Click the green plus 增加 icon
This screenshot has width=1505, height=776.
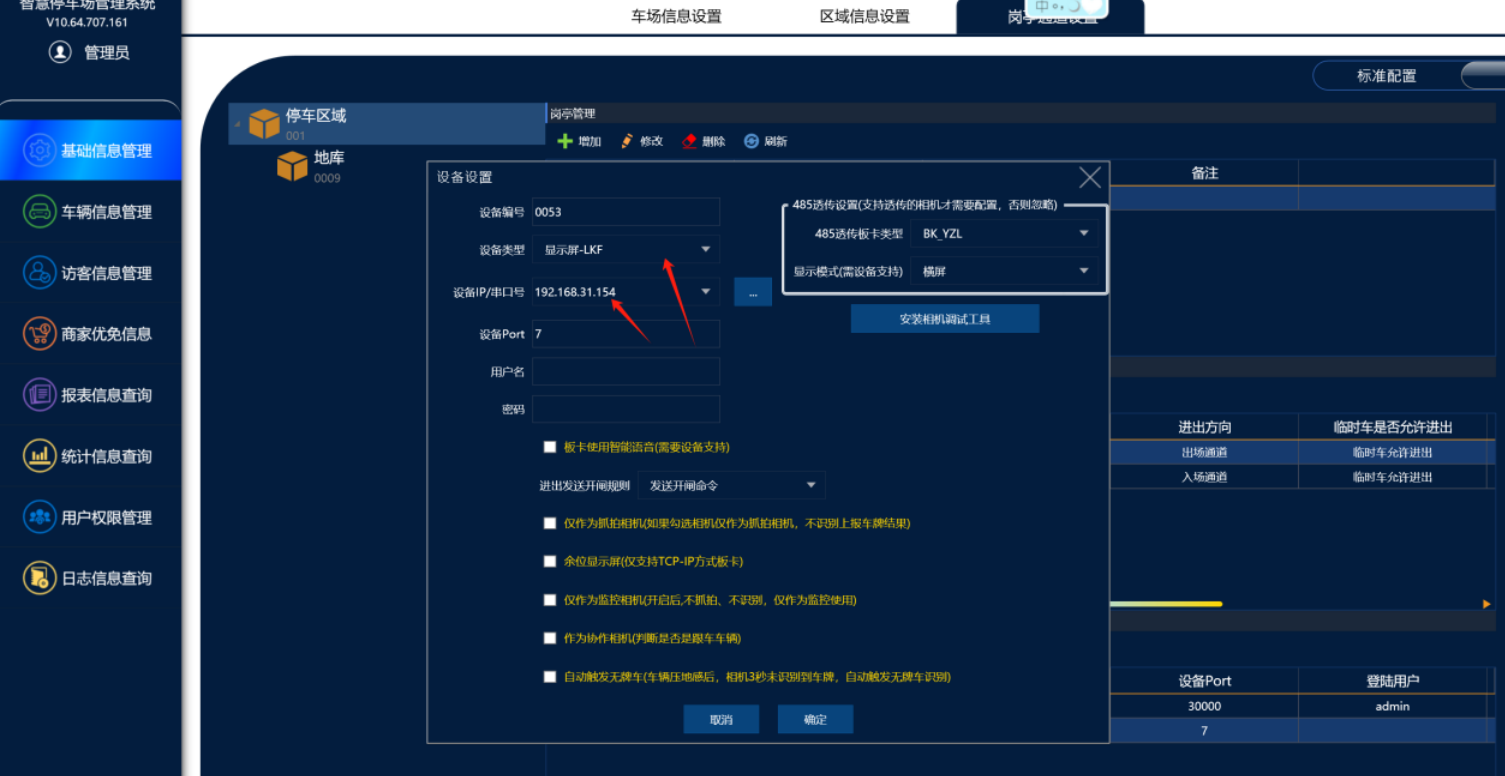565,141
